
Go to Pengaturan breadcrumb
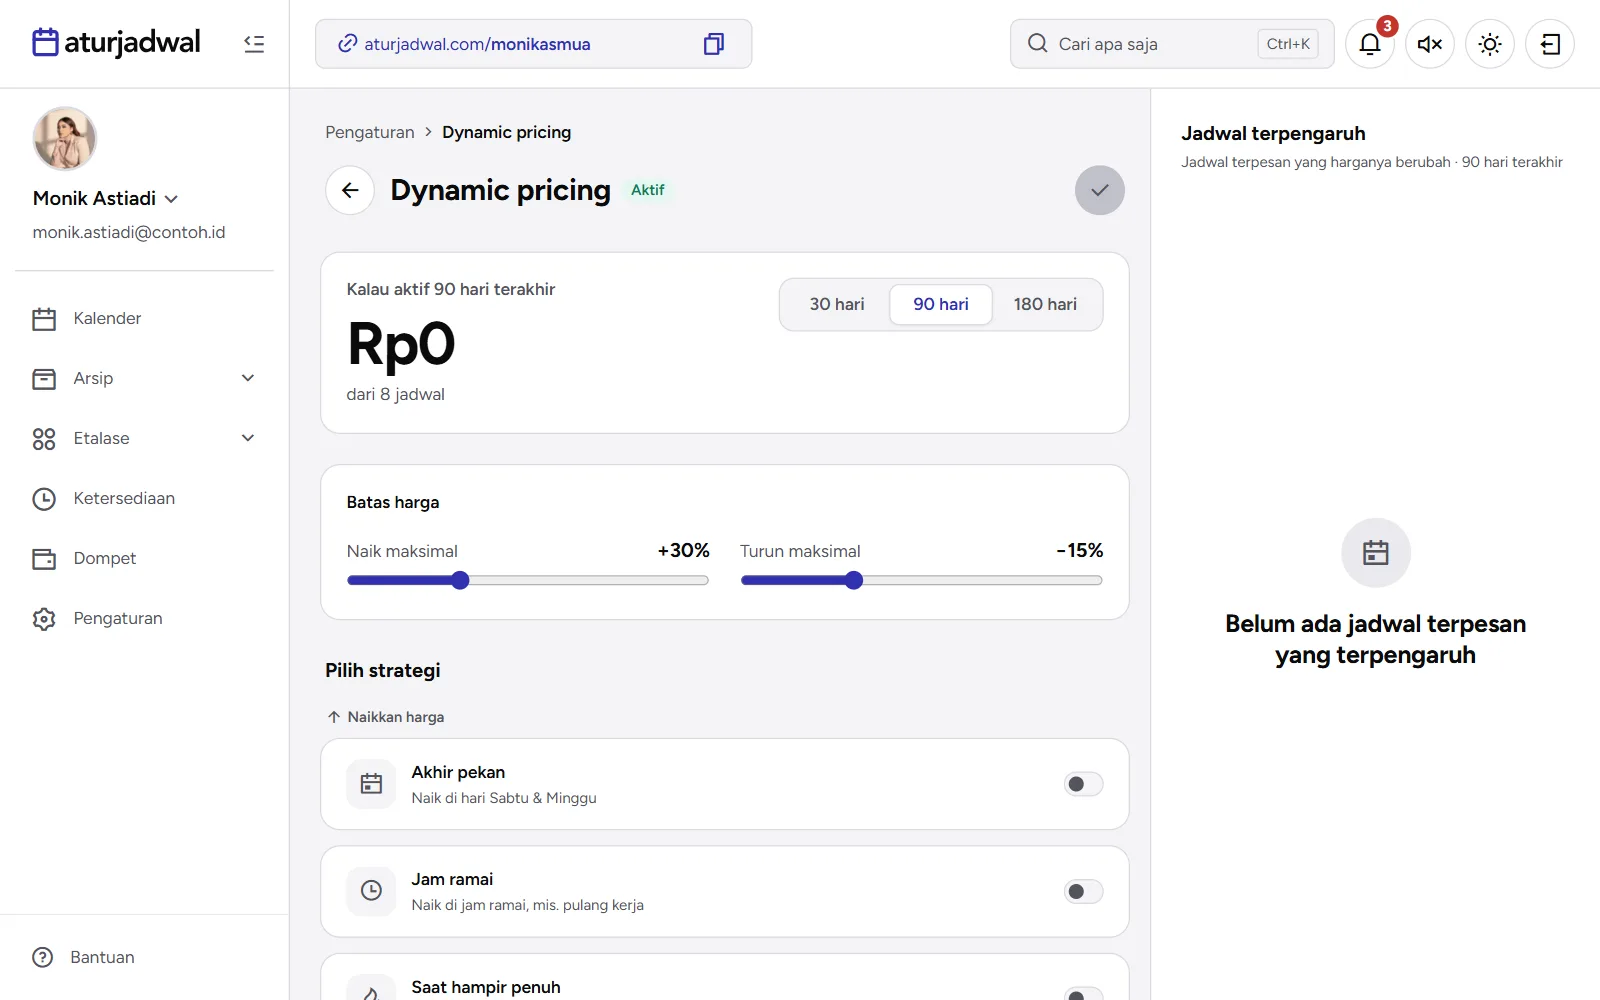tap(370, 132)
